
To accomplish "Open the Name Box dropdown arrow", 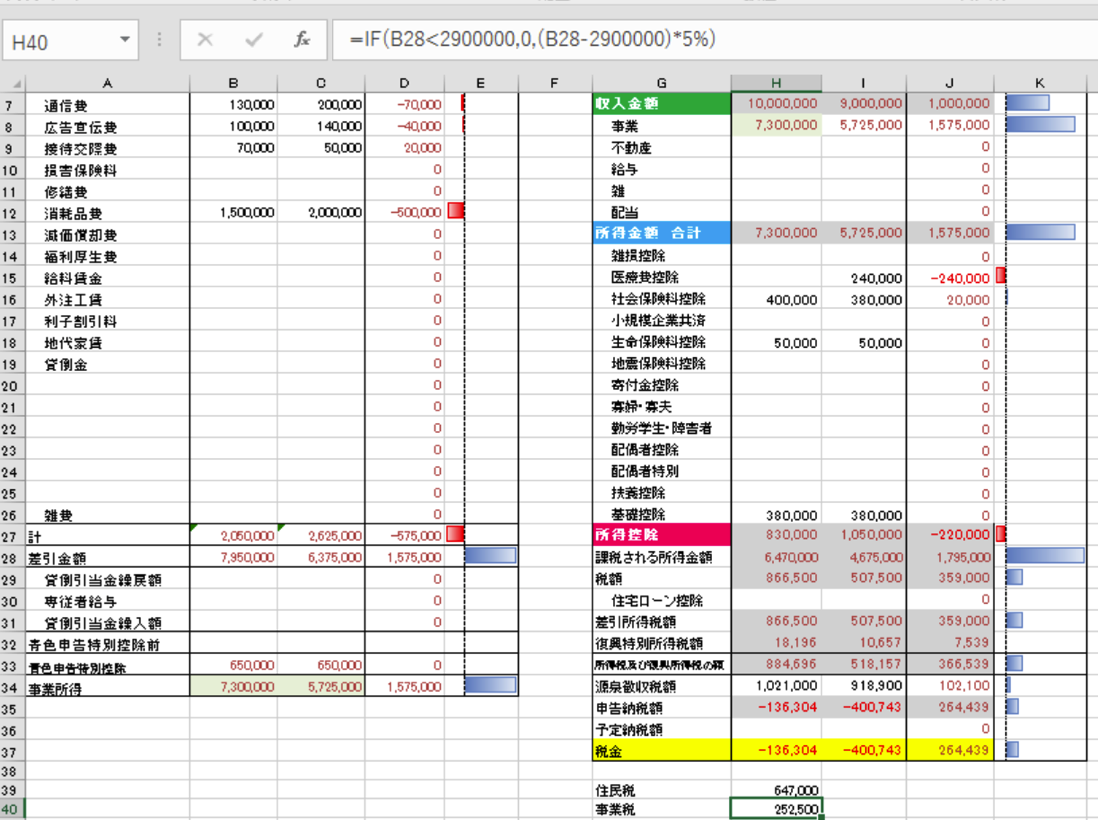I will 125,40.
